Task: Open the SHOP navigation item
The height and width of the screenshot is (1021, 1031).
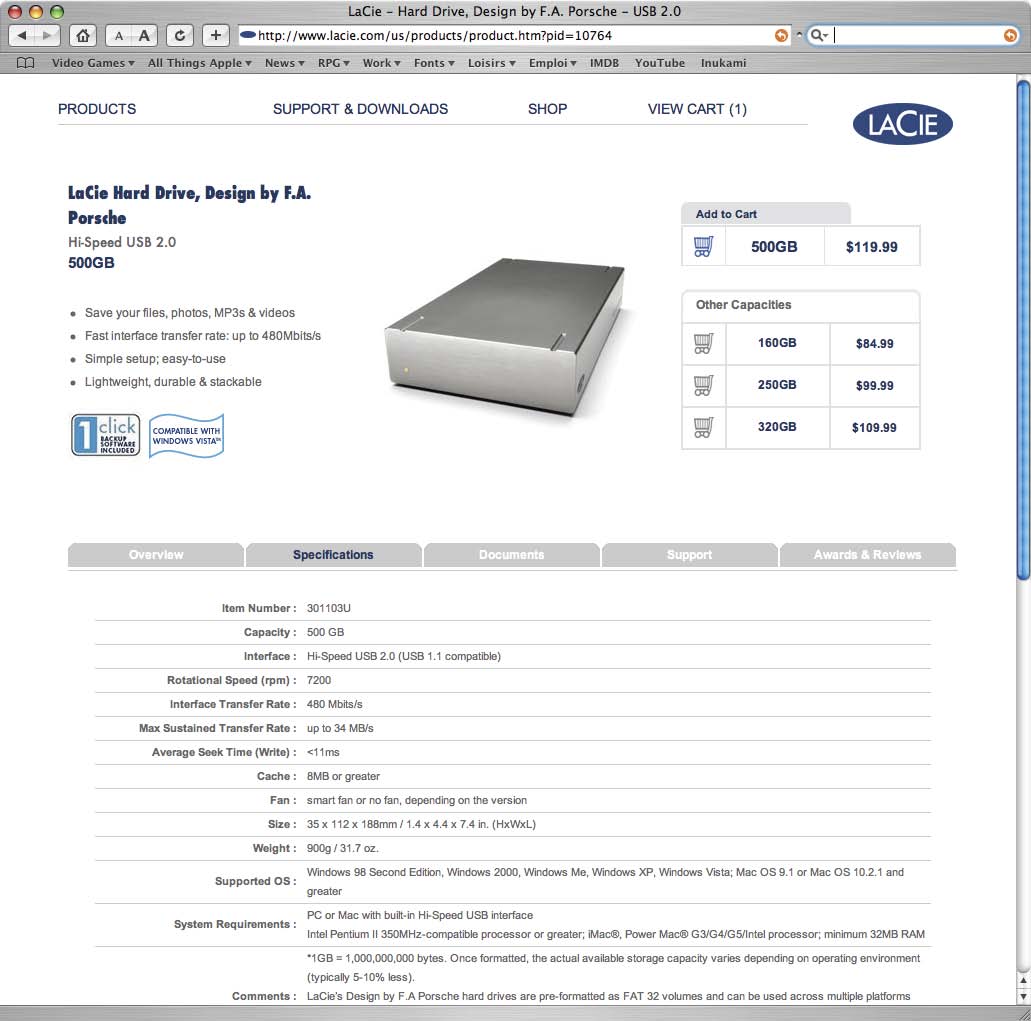Action: point(547,109)
